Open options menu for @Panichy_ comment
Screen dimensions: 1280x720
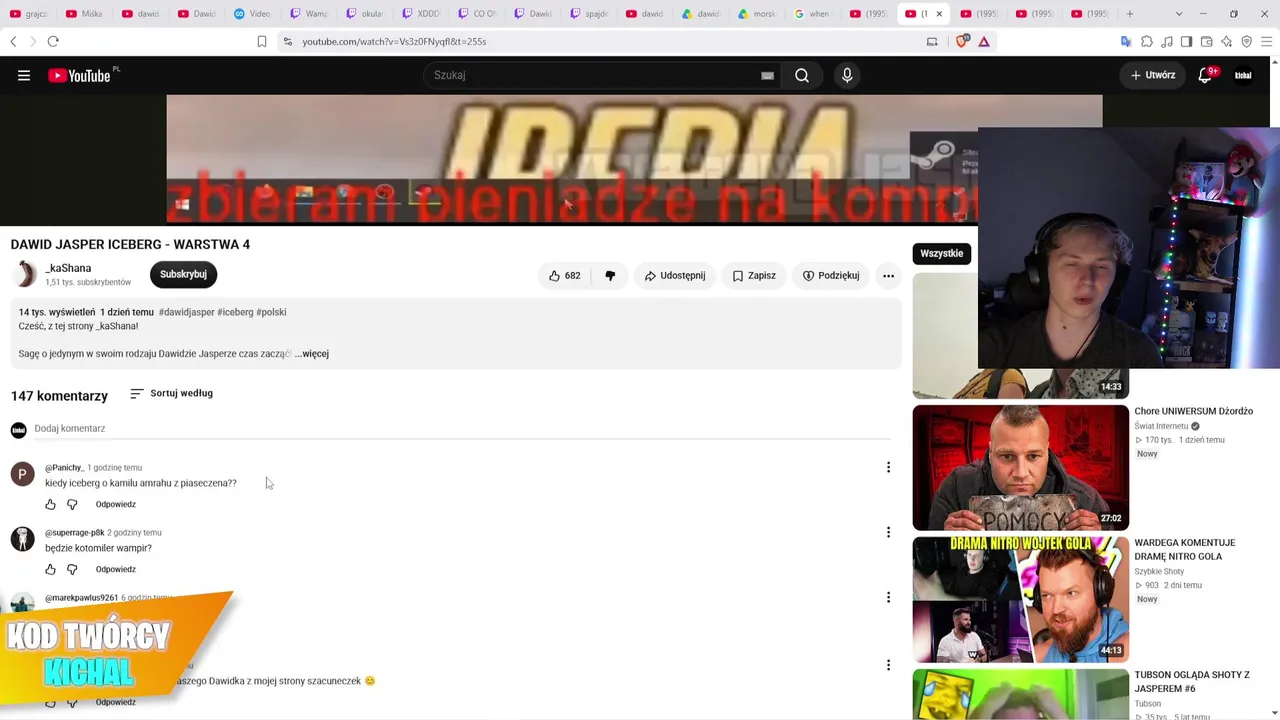point(888,467)
